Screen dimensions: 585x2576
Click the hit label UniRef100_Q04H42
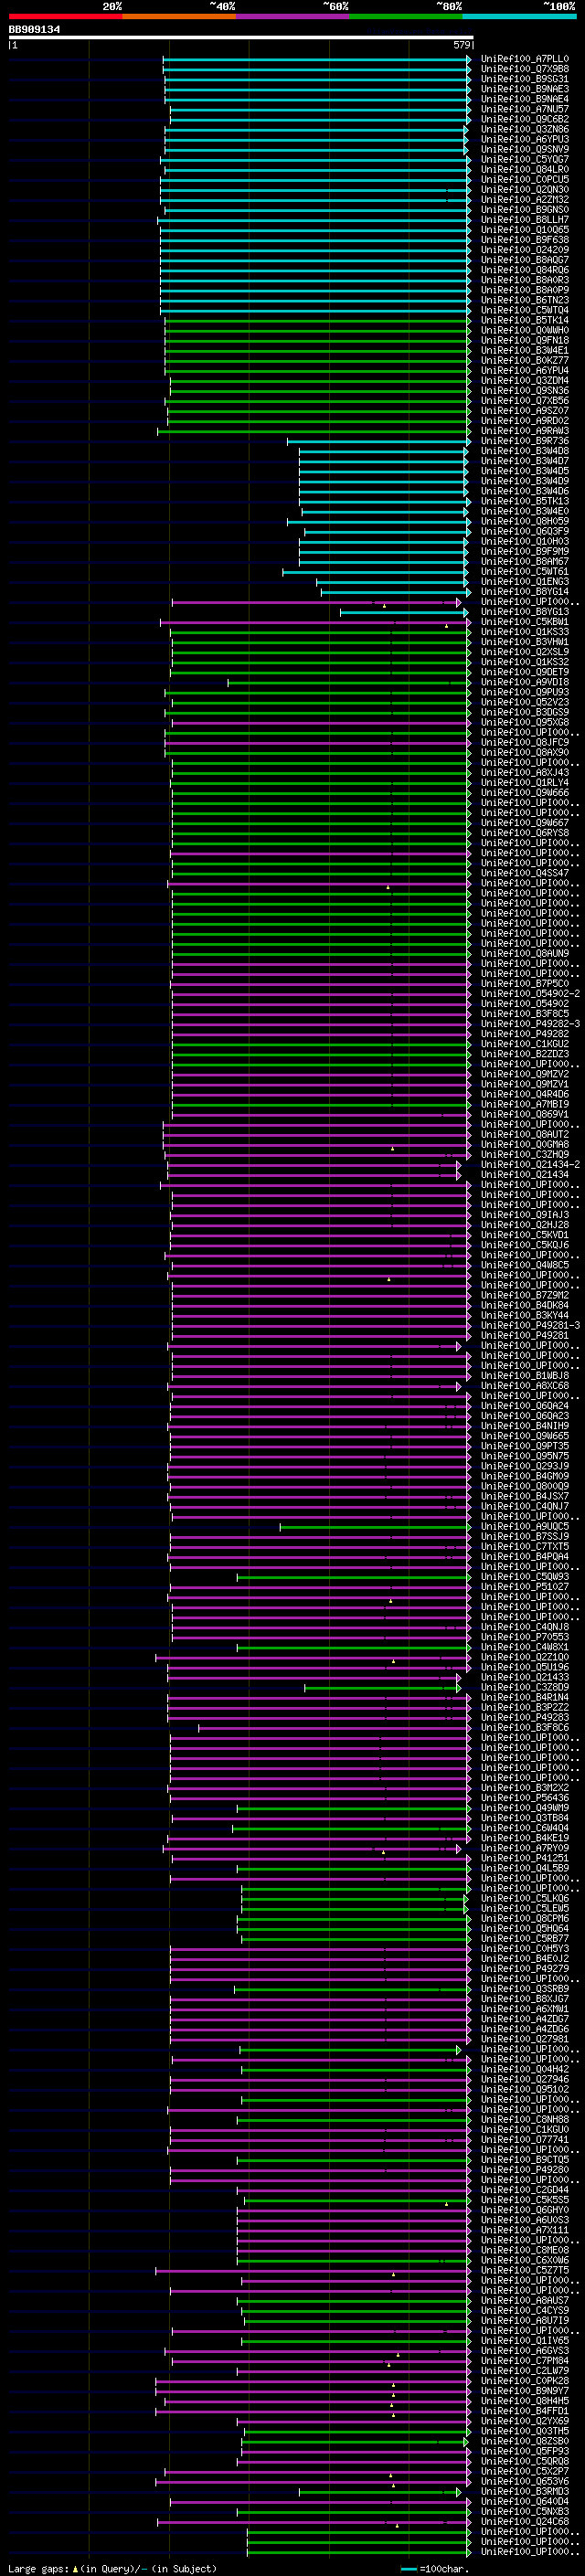click(x=525, y=2070)
